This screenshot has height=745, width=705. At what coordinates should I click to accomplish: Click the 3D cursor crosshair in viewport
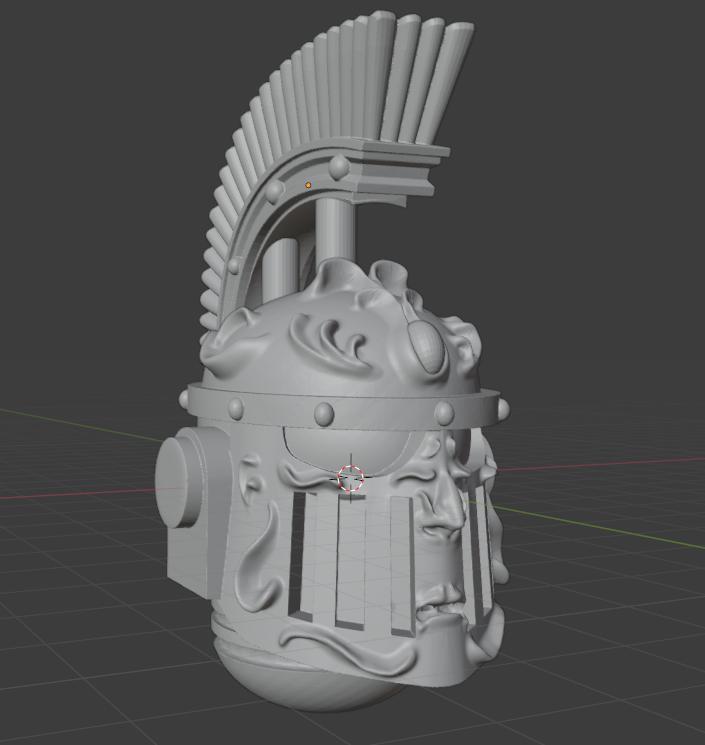coord(351,479)
